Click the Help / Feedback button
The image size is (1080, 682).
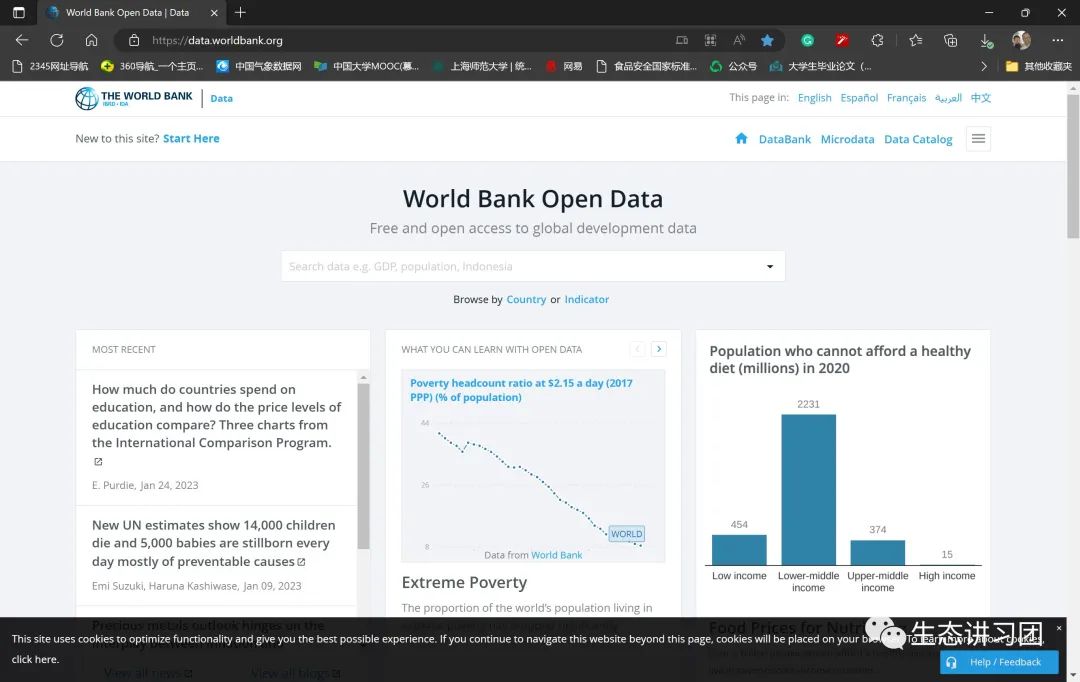point(999,662)
